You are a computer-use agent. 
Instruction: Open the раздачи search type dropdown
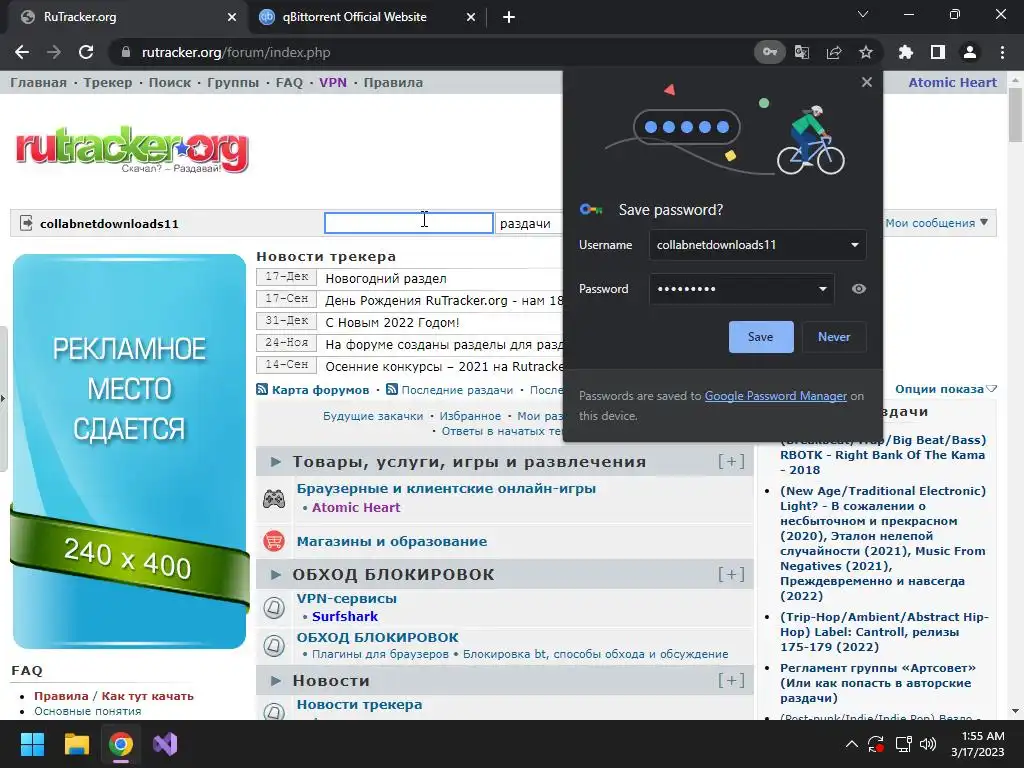click(x=528, y=223)
